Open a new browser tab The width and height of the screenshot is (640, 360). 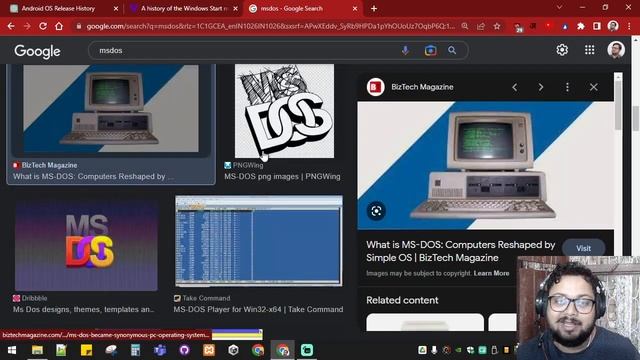click(373, 8)
